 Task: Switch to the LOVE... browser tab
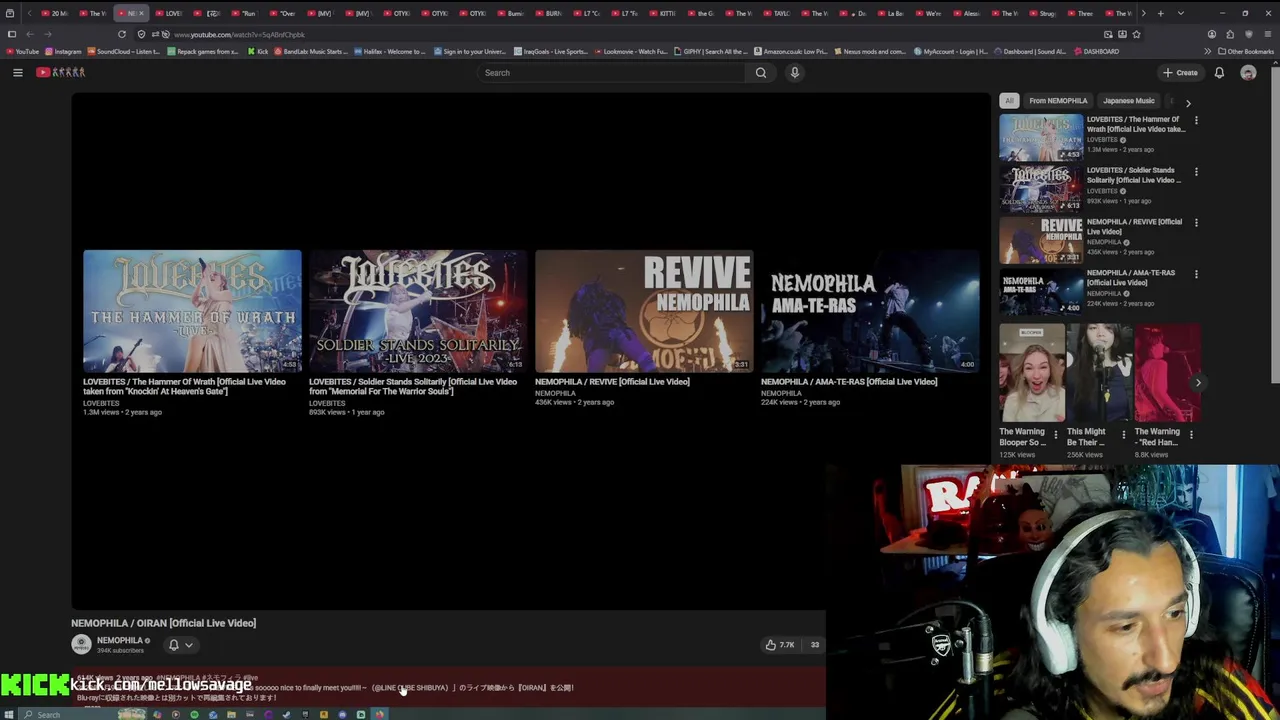(x=169, y=13)
